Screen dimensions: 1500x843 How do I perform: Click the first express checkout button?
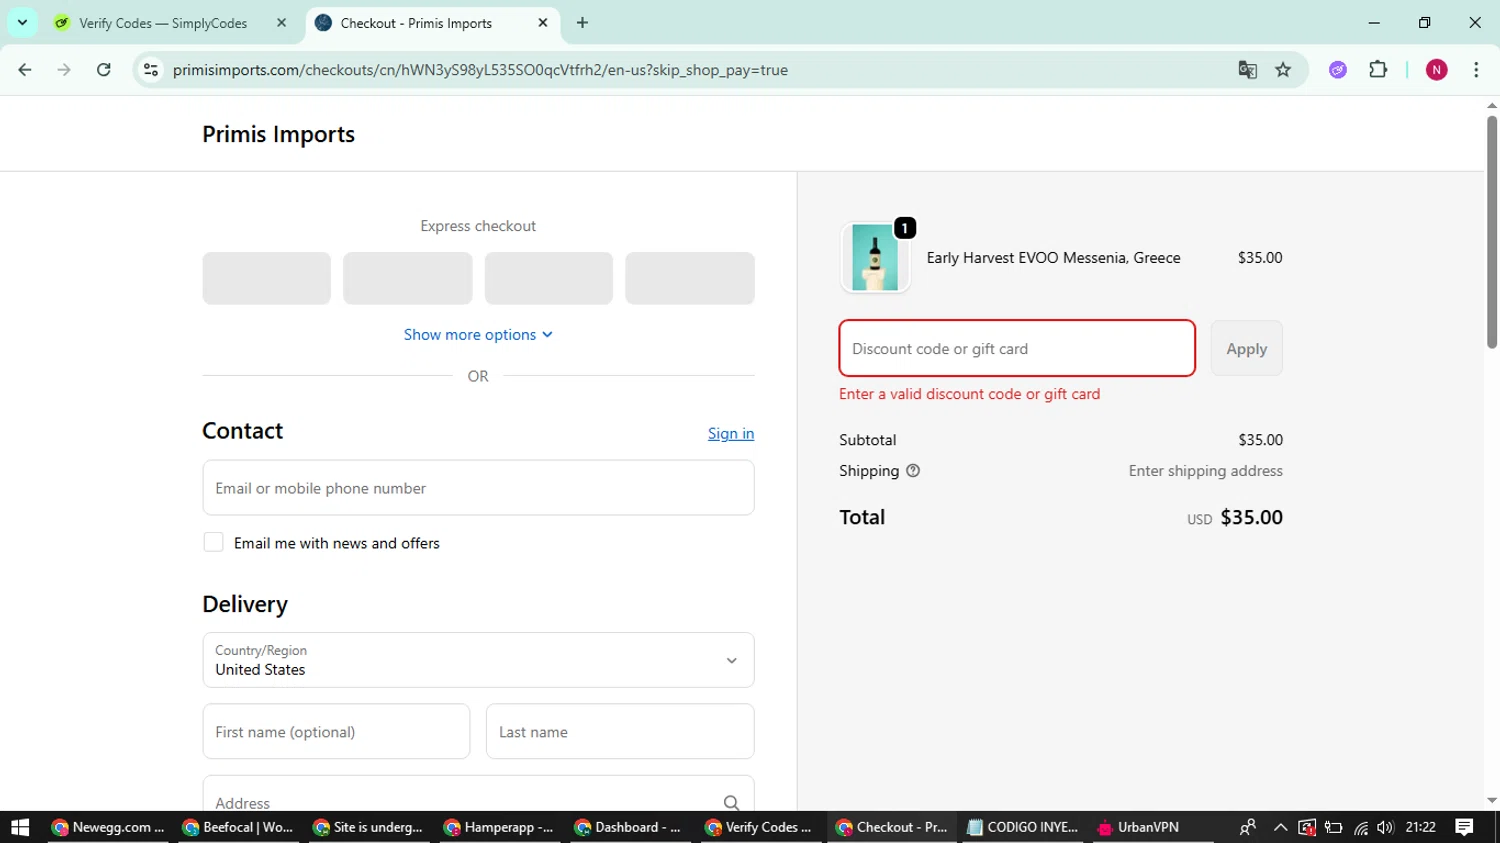pos(266,278)
